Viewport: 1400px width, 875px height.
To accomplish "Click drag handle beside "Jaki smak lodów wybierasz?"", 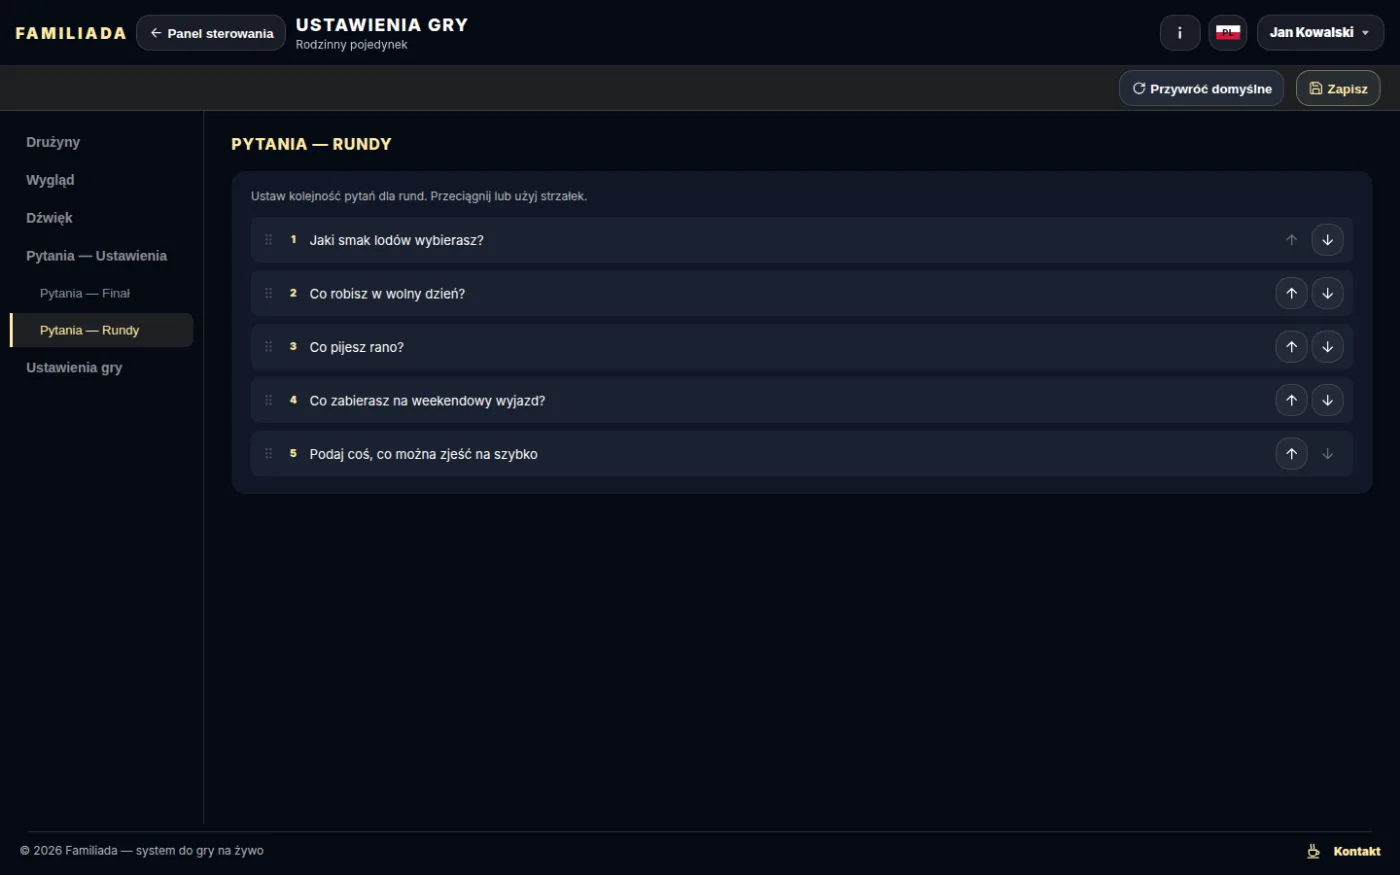I will tap(268, 240).
